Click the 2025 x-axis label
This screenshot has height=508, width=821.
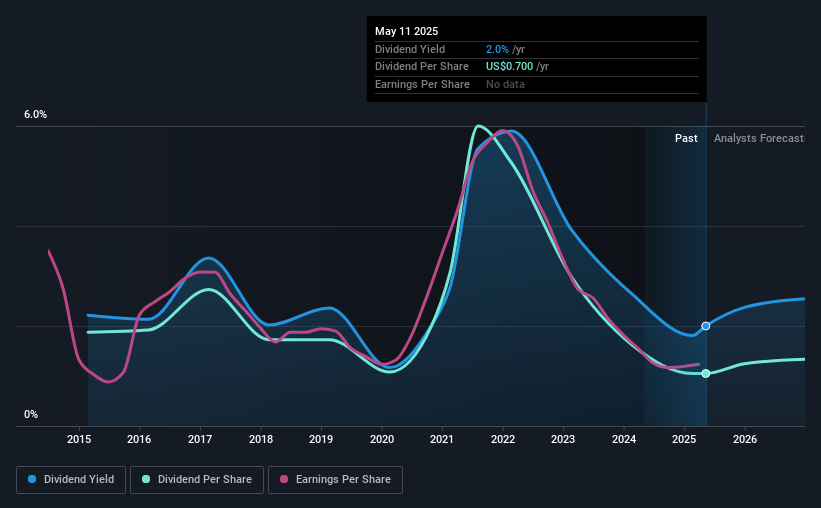(684, 439)
